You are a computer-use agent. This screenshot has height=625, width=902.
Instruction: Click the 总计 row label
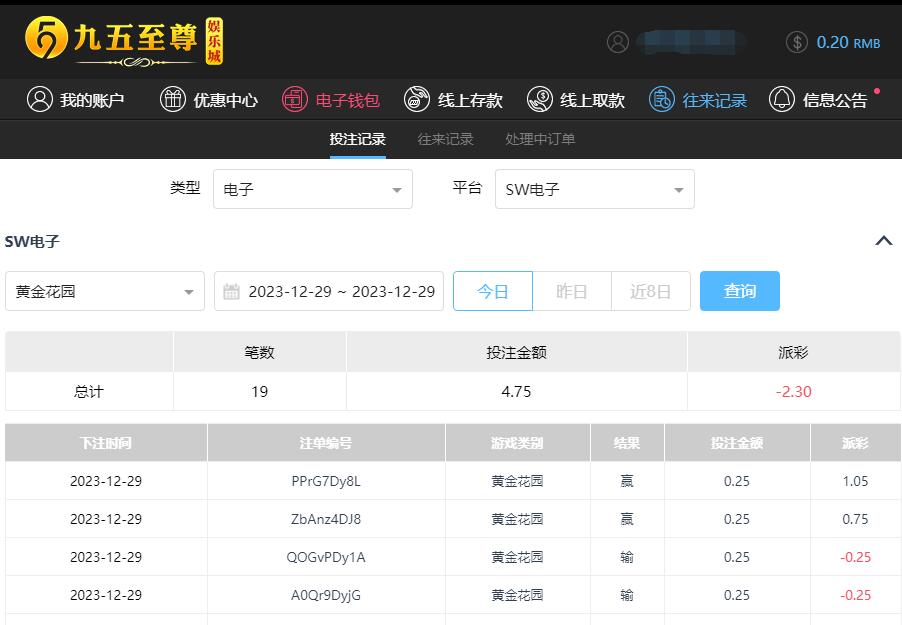click(x=89, y=391)
